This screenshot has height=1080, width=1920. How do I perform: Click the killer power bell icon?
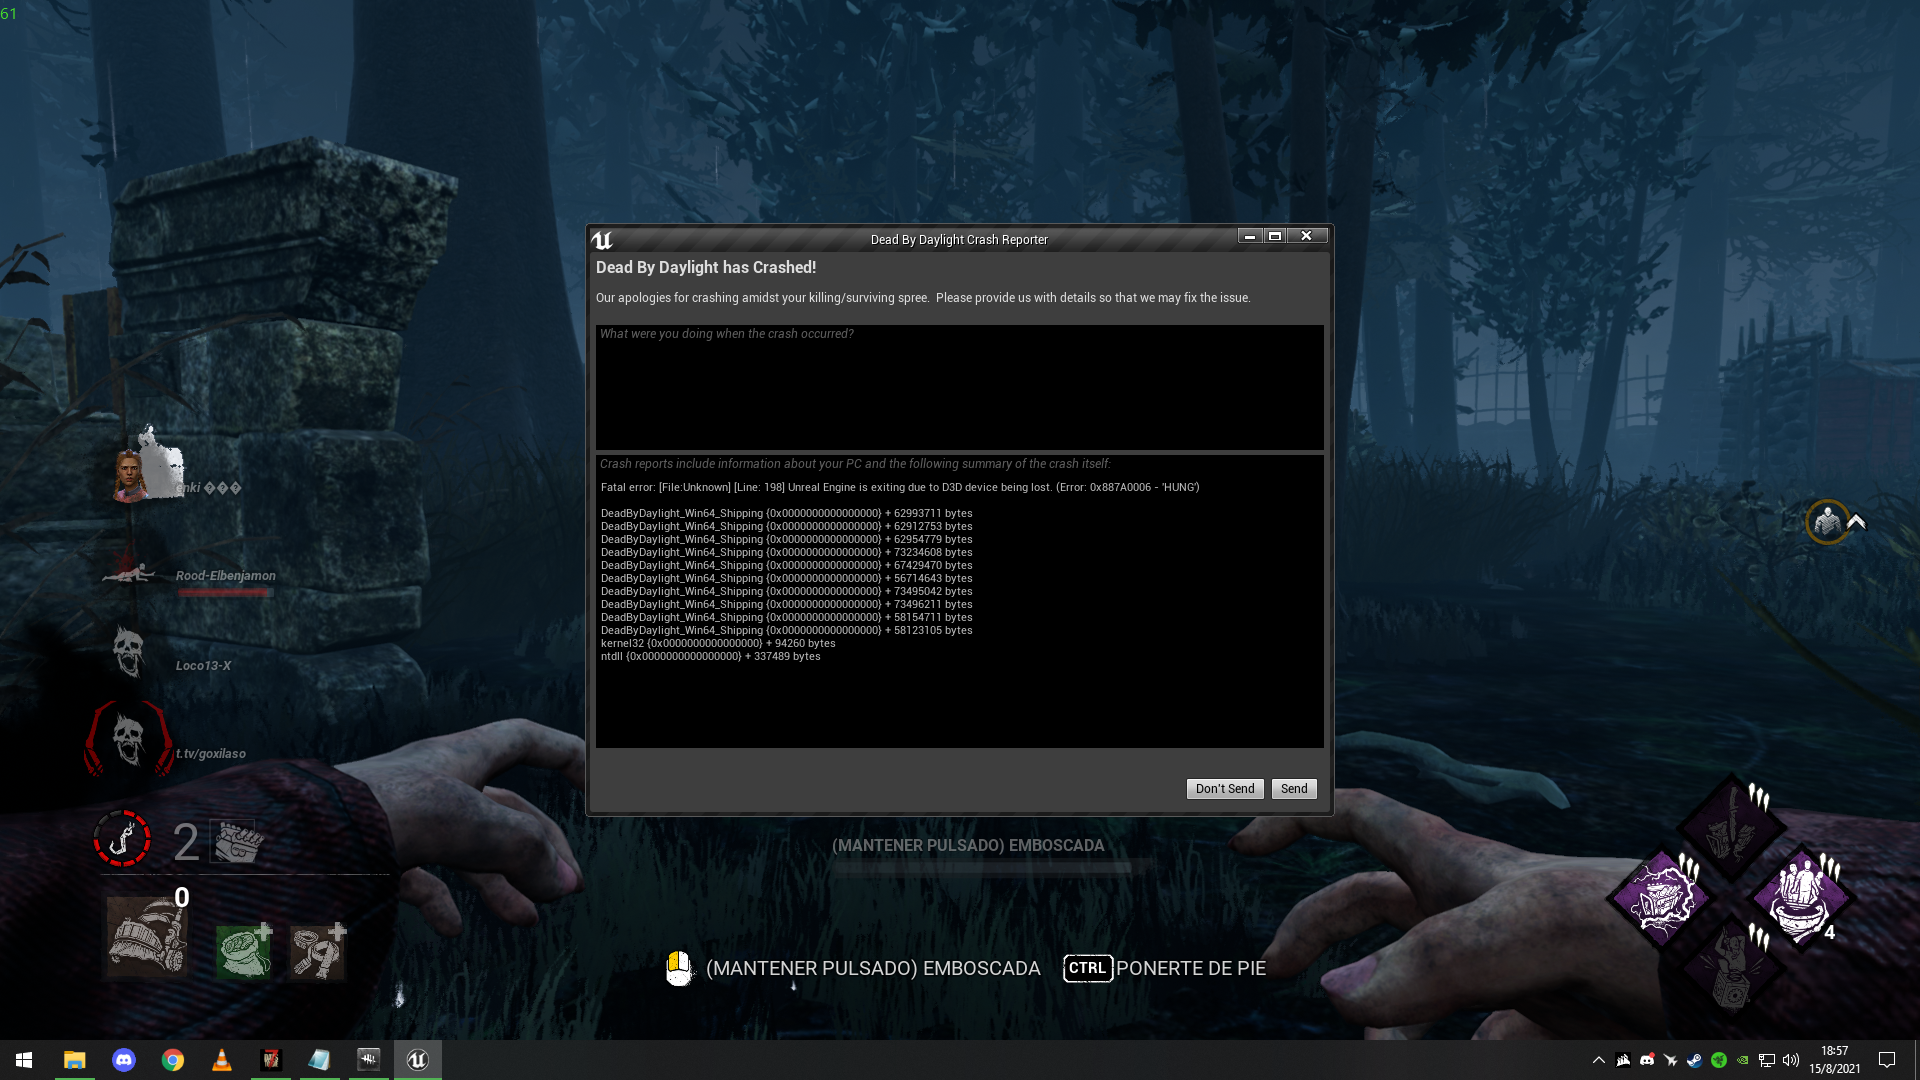(x=147, y=936)
